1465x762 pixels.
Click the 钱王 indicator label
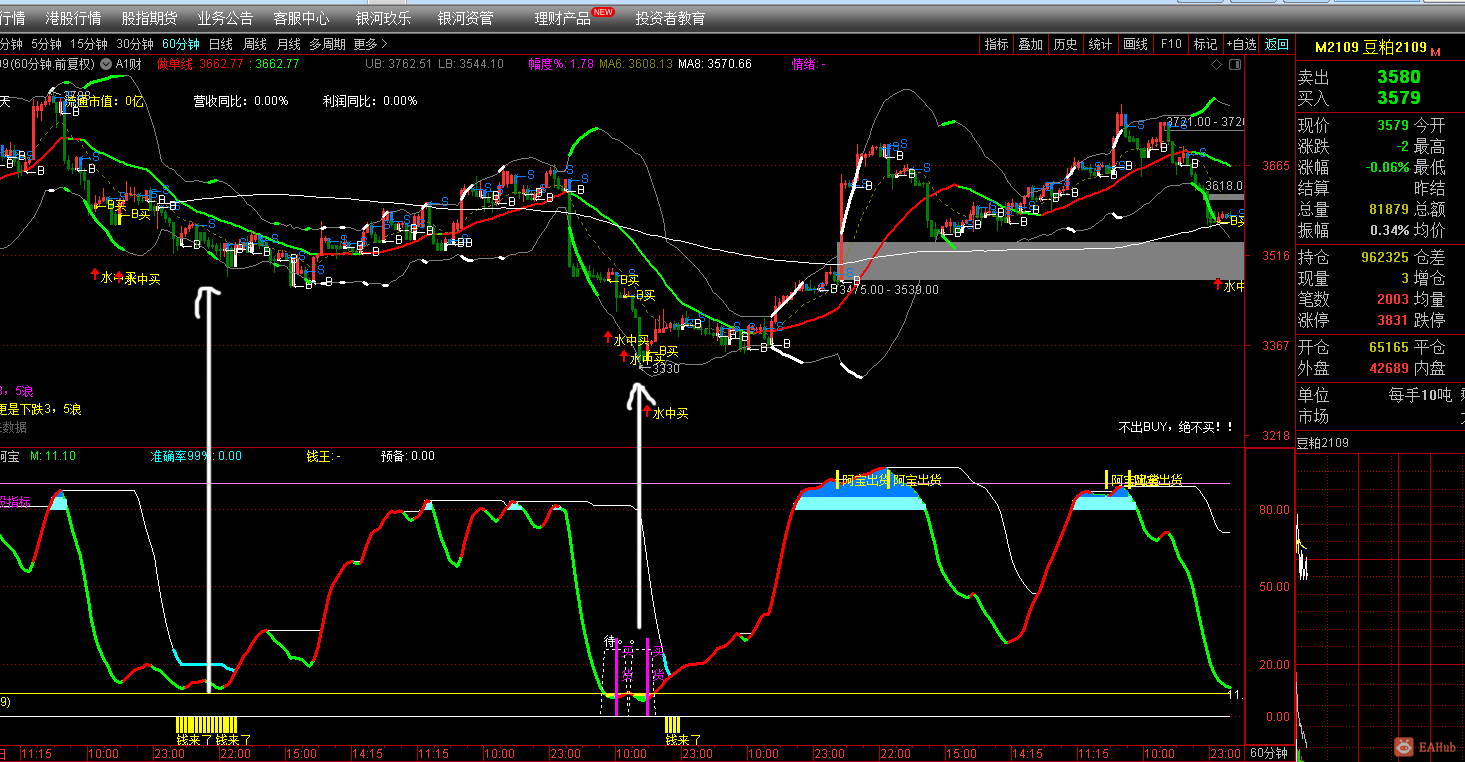[x=324, y=456]
